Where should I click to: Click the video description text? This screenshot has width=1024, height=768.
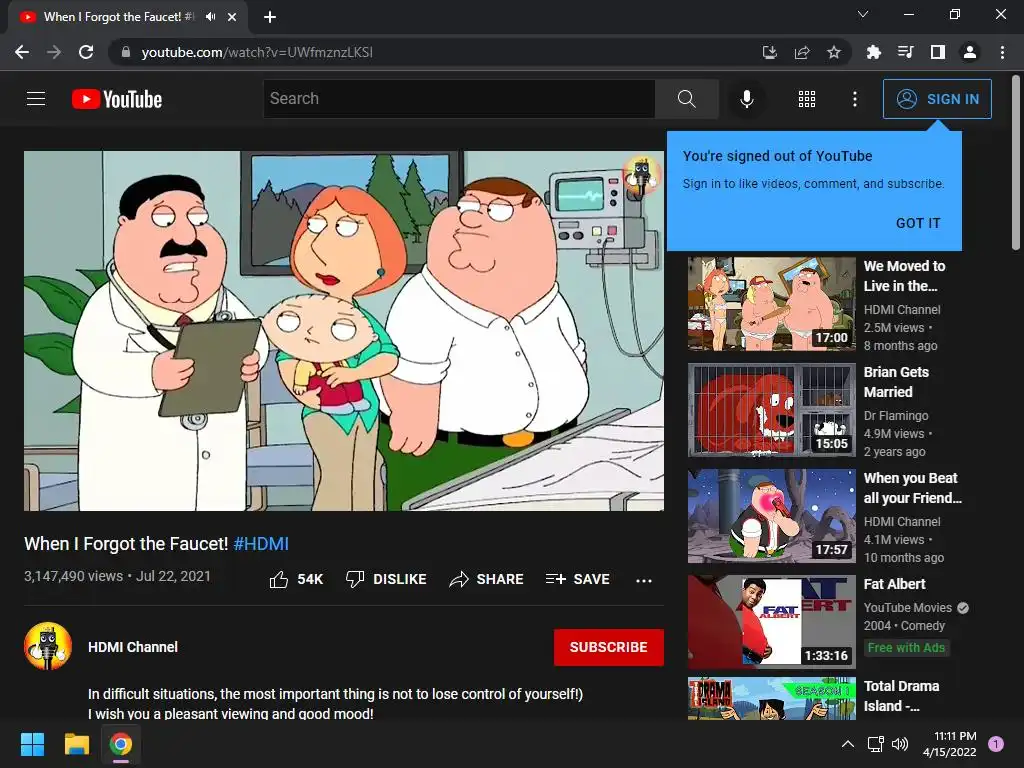tap(336, 703)
